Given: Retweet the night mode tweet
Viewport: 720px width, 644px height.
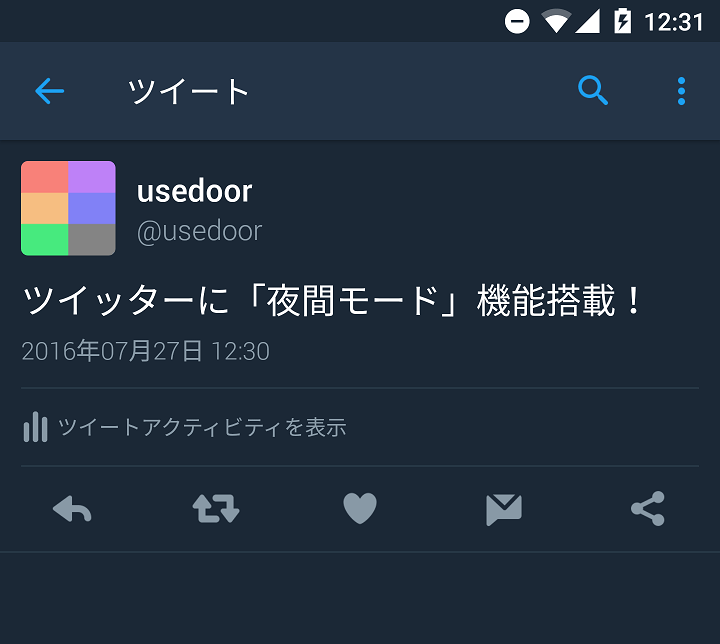Looking at the screenshot, I should point(216,508).
